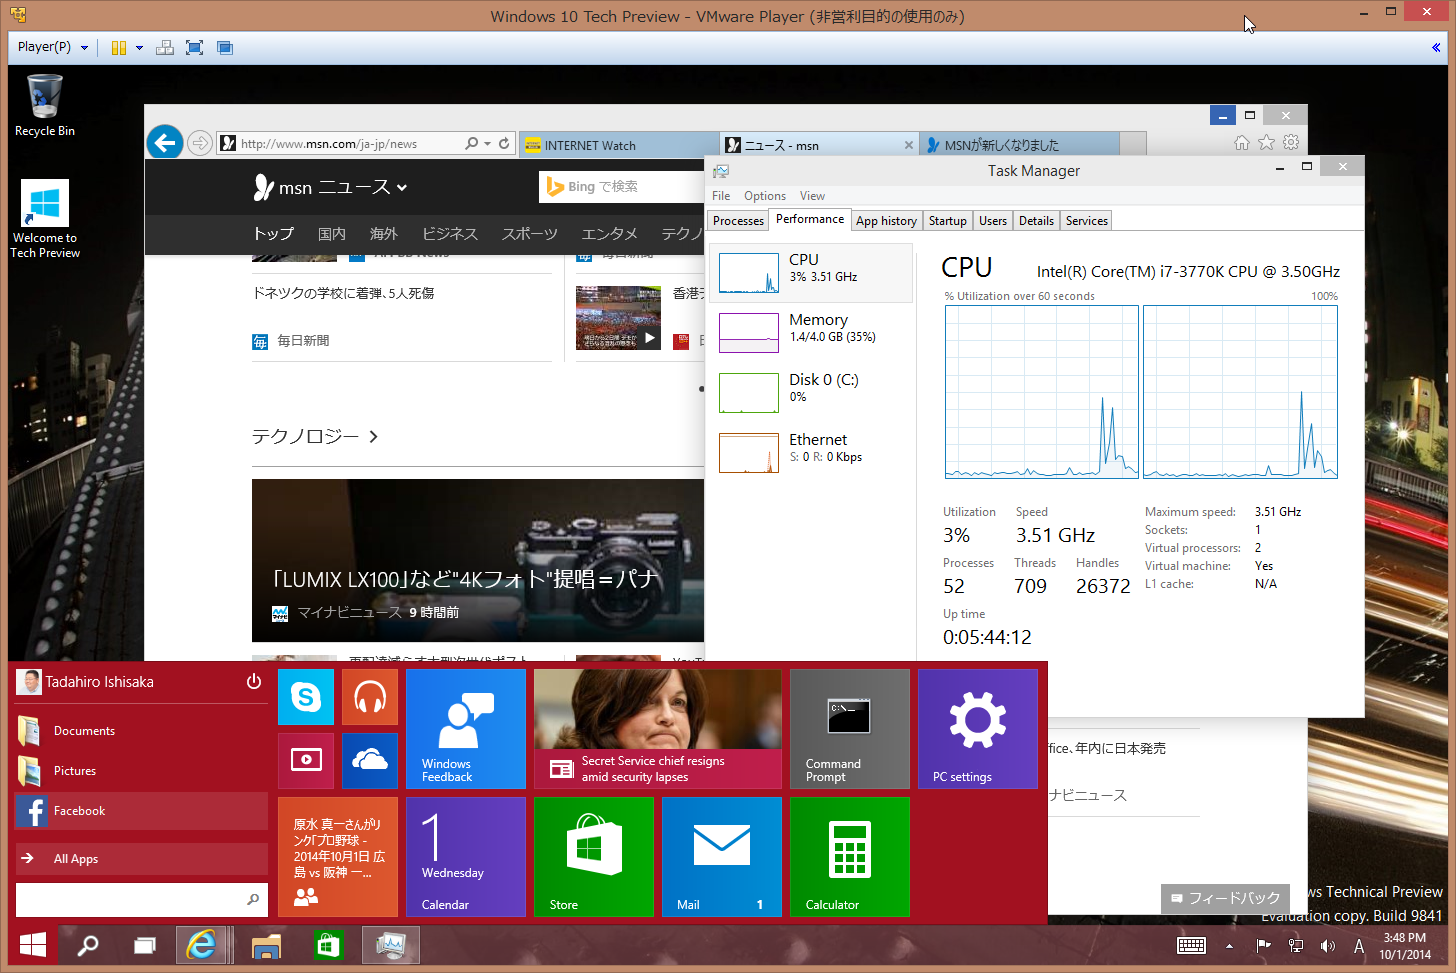Viewport: 1456px width, 973px height.
Task: Open Facebook from the Start menu
Action: coord(79,811)
